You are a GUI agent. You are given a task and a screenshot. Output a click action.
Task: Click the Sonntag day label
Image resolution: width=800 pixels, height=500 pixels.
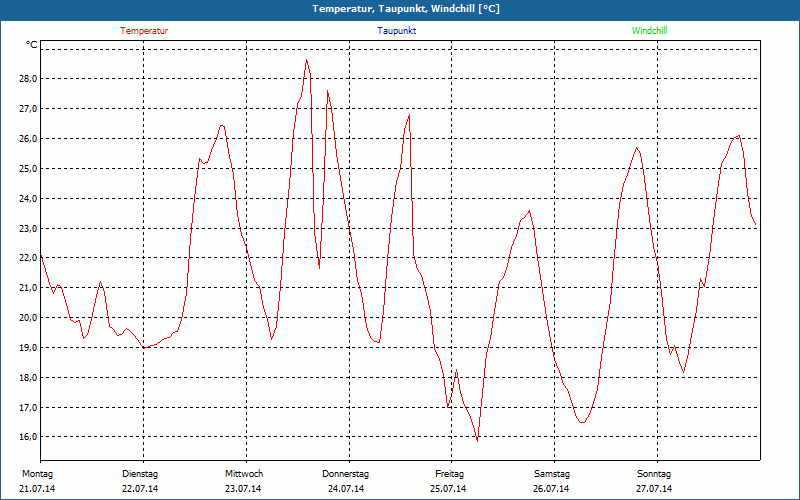[654, 474]
